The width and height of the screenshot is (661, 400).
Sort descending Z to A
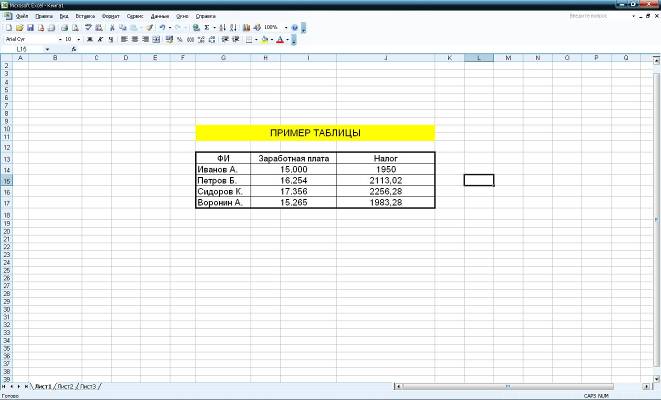click(233, 28)
